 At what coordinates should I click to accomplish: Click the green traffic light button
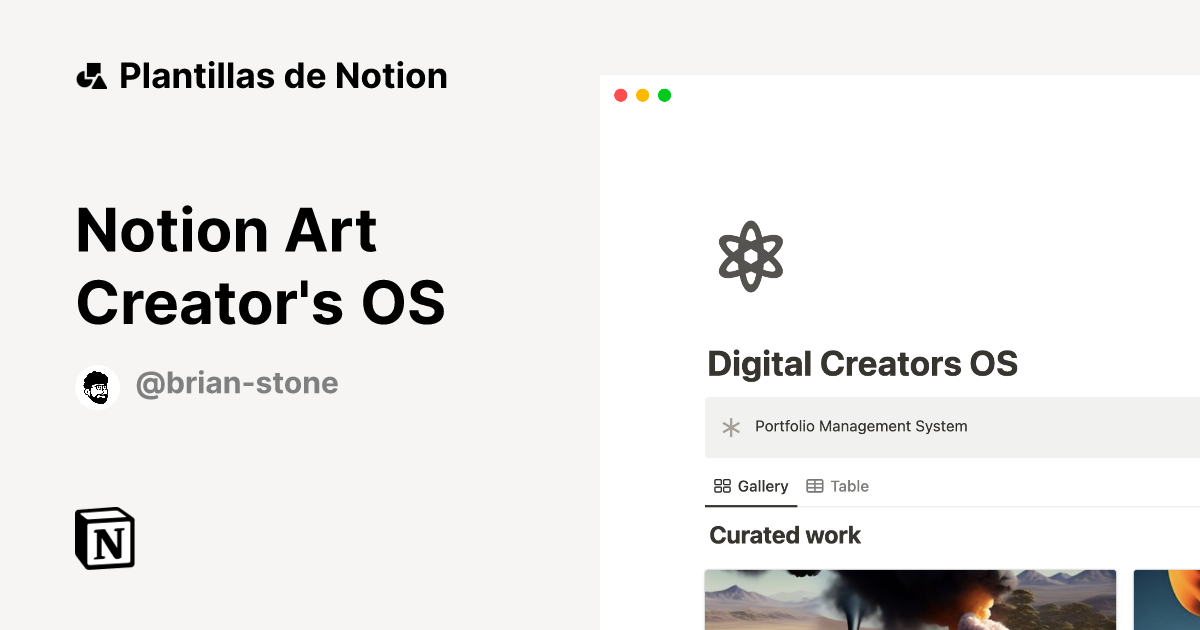[664, 94]
